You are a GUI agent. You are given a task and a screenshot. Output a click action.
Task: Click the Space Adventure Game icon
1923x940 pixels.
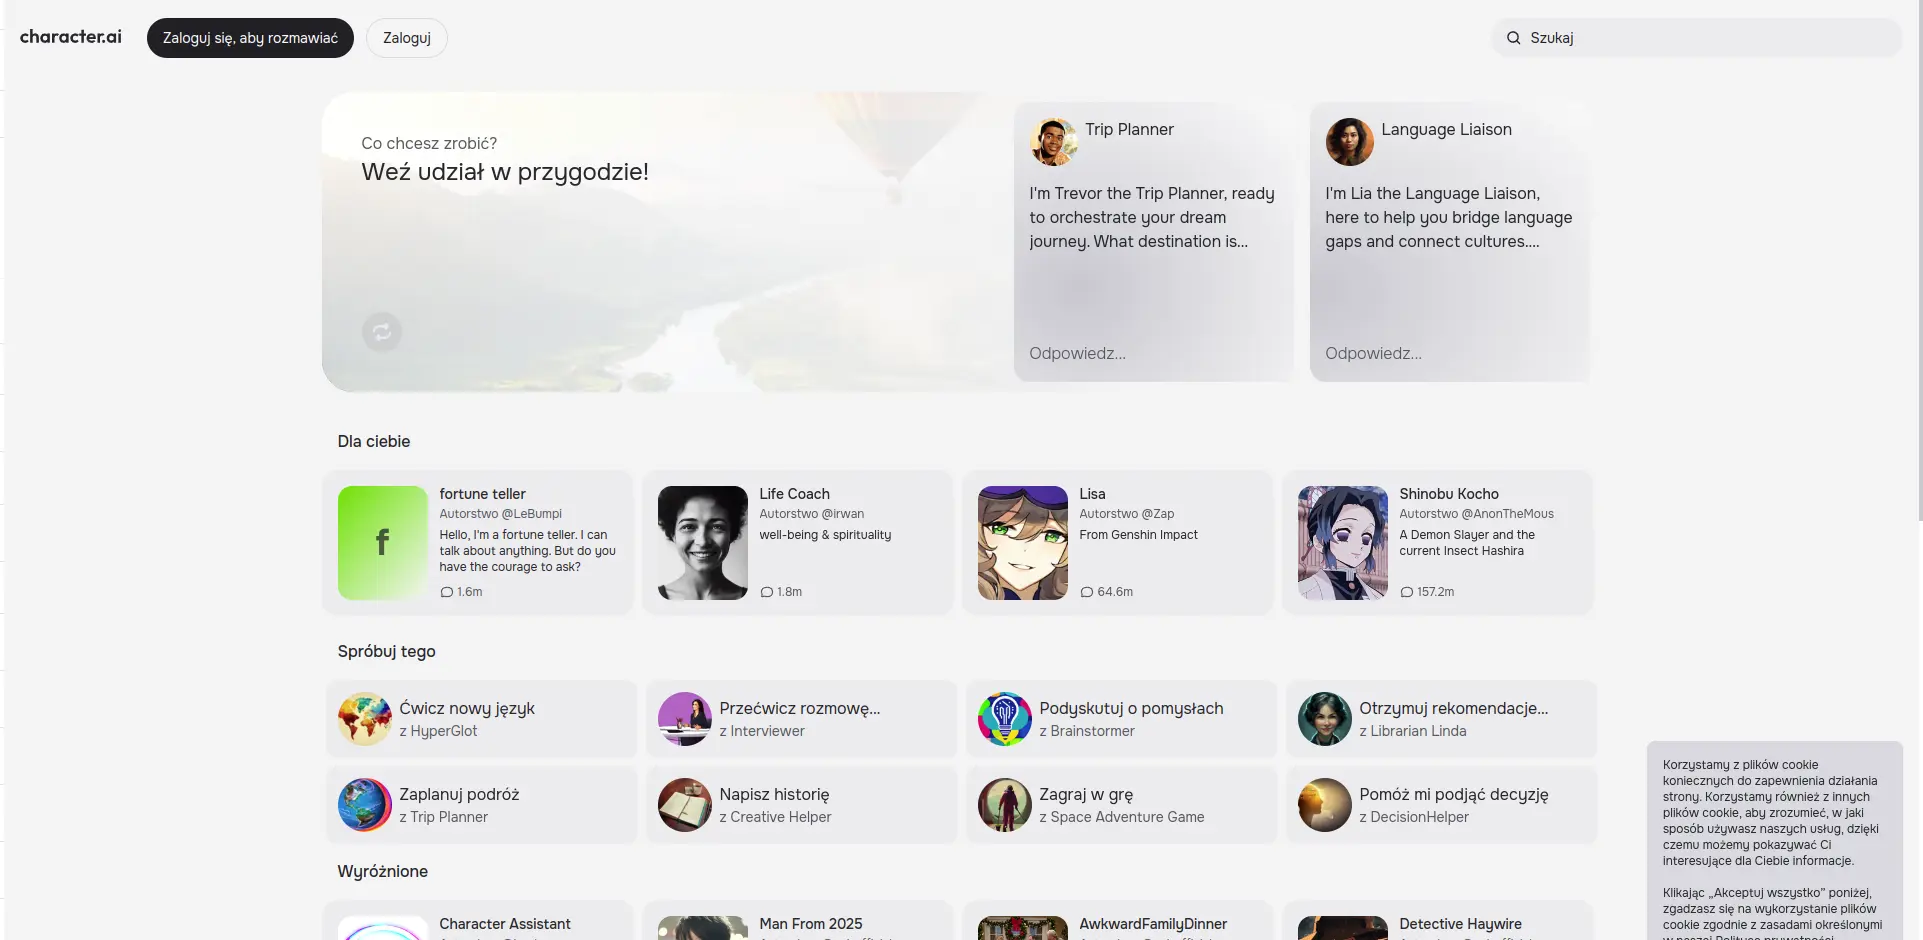(x=1004, y=805)
